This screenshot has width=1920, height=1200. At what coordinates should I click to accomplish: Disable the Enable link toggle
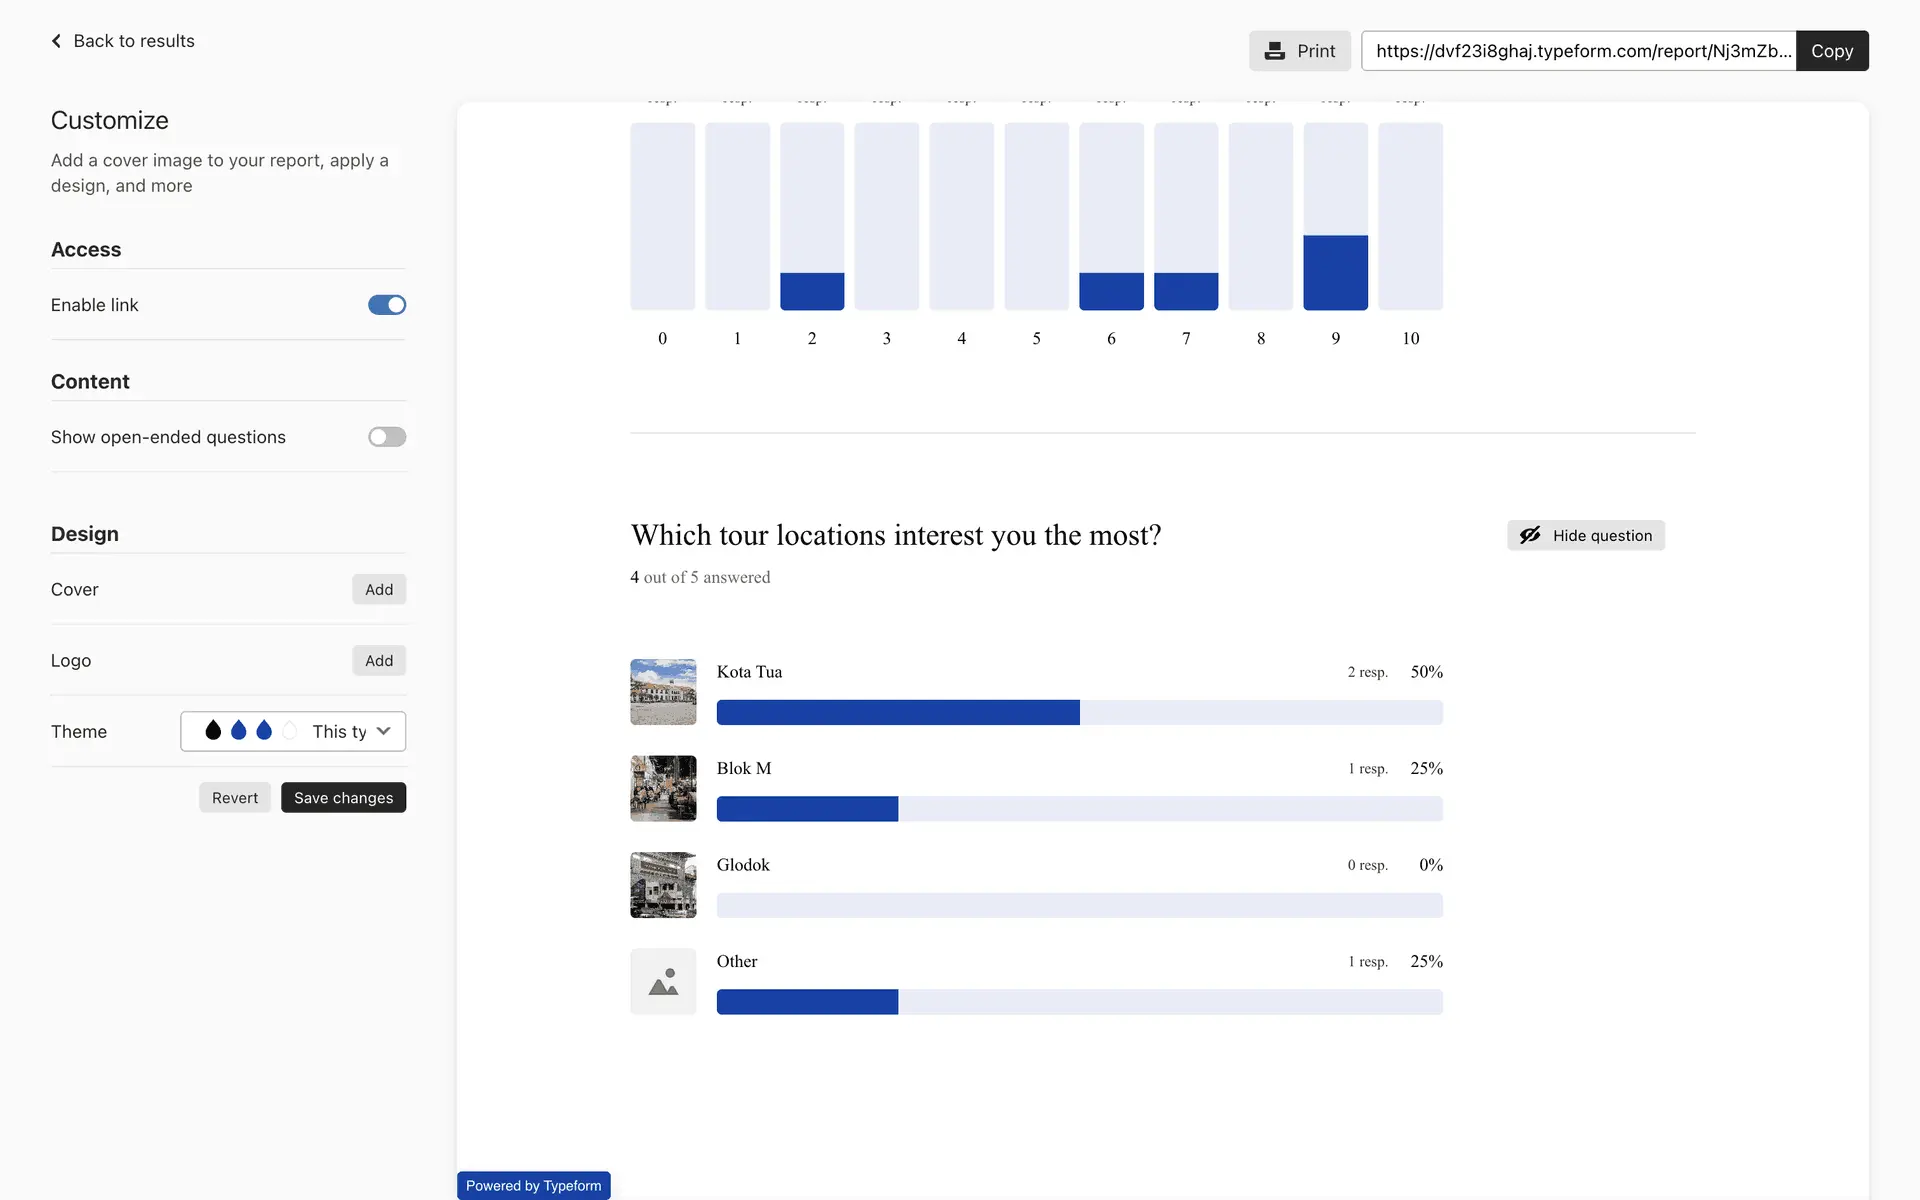(387, 305)
